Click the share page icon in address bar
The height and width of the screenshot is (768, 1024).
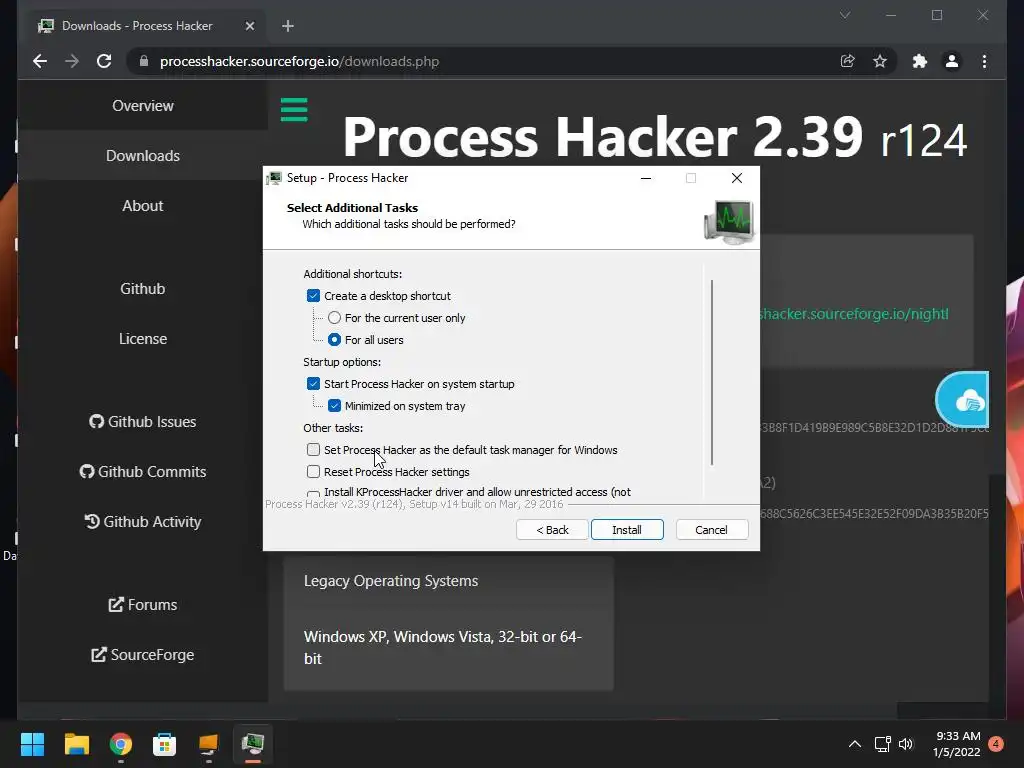[x=848, y=61]
